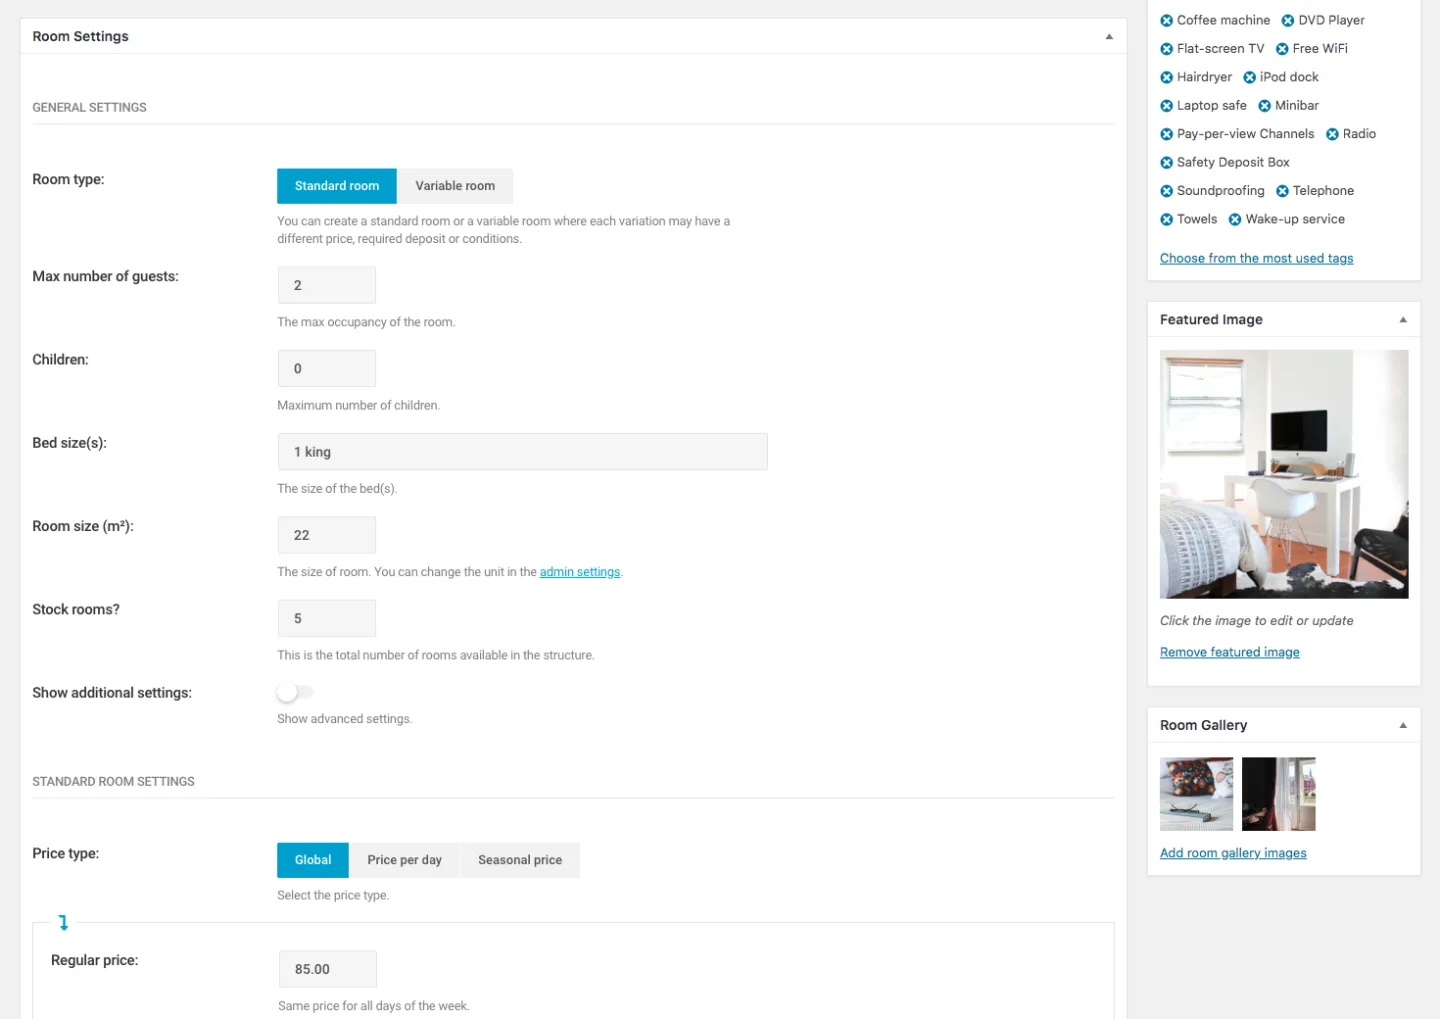Remove the Hairdryer tag

point(1166,77)
